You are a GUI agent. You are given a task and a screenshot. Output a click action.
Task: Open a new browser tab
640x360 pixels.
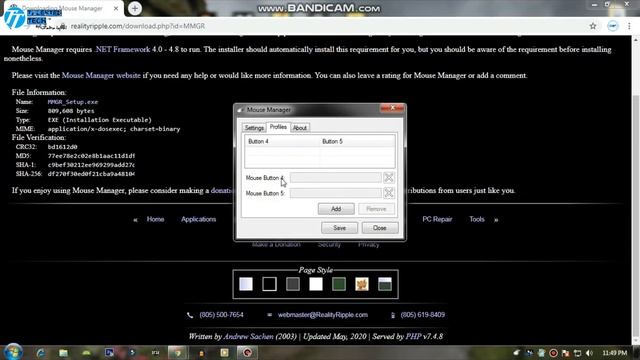pyautogui.click(x=135, y=8)
